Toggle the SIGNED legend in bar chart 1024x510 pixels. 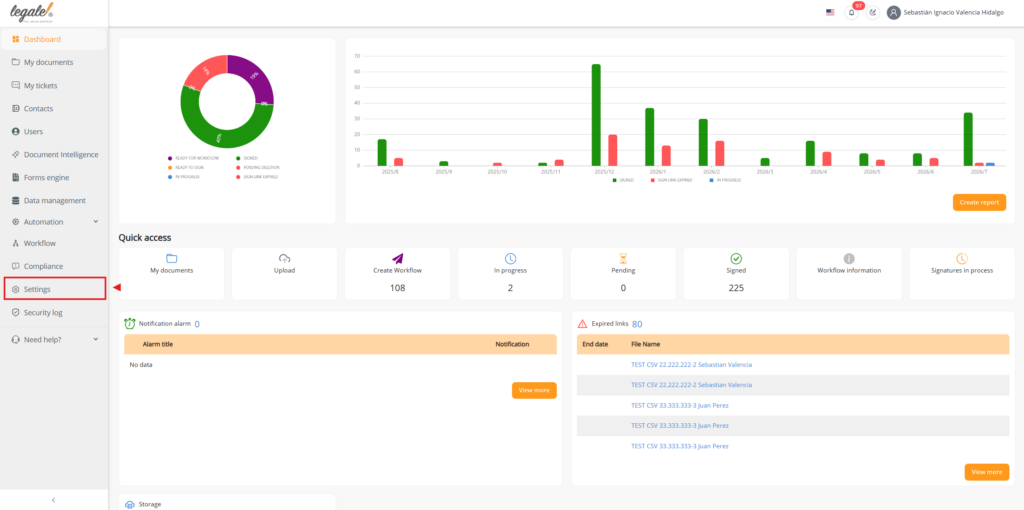623,180
